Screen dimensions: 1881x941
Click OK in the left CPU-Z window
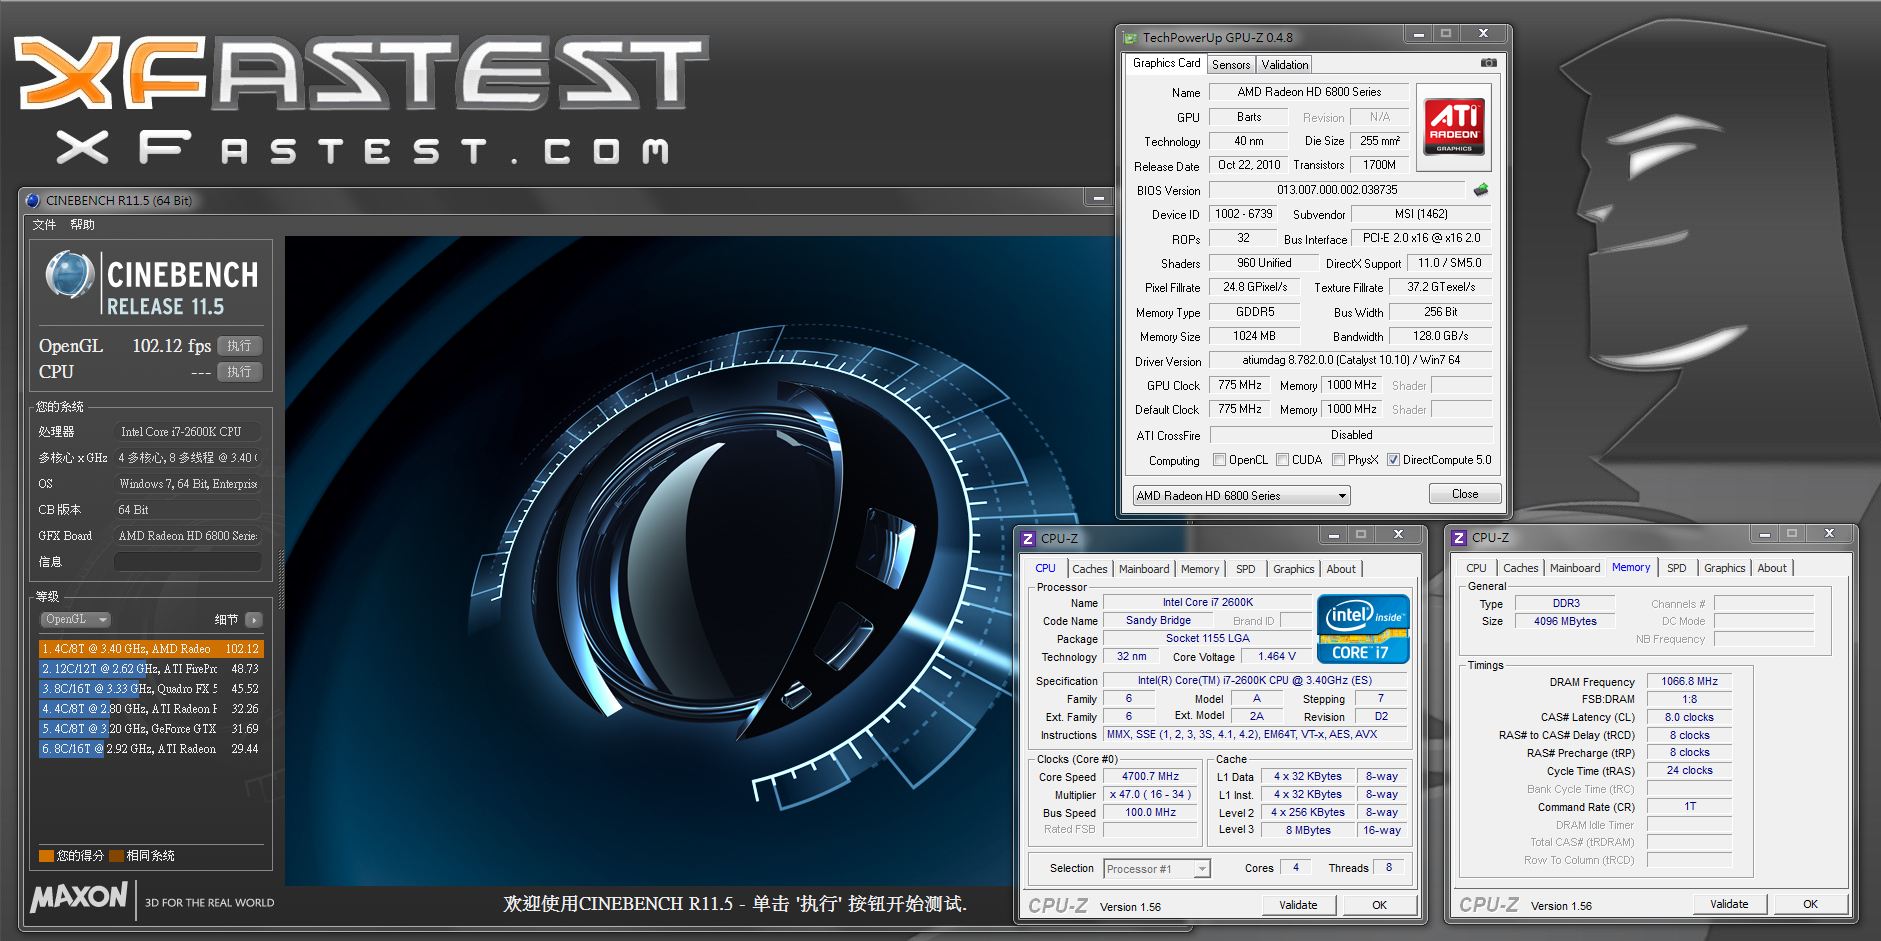pos(1379,905)
